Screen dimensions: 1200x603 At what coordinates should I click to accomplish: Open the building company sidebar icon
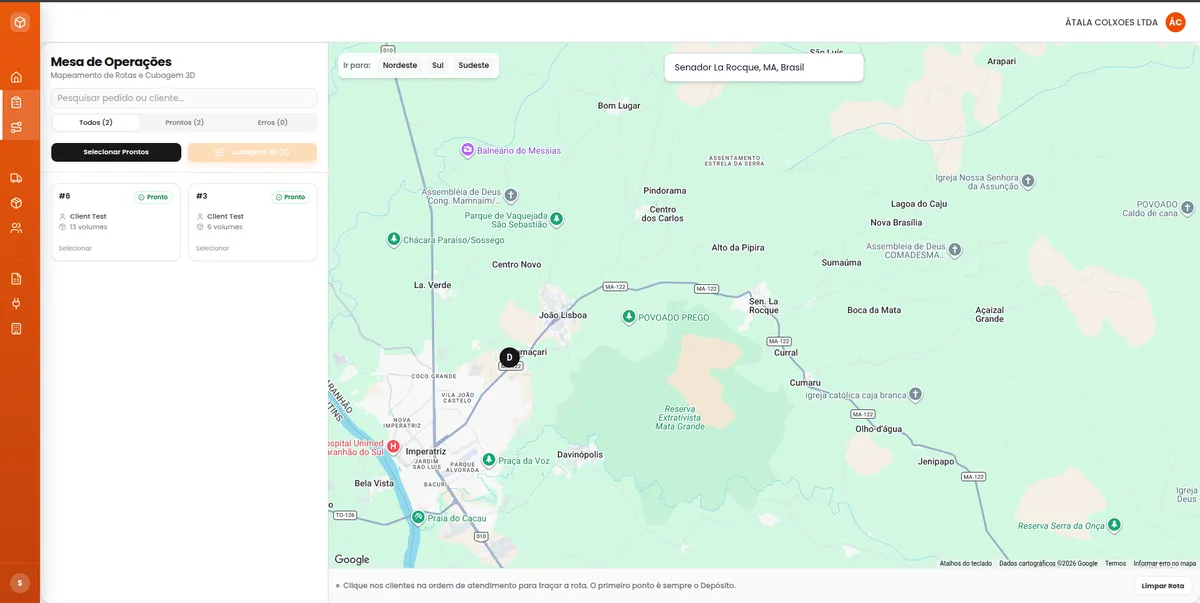pos(16,328)
